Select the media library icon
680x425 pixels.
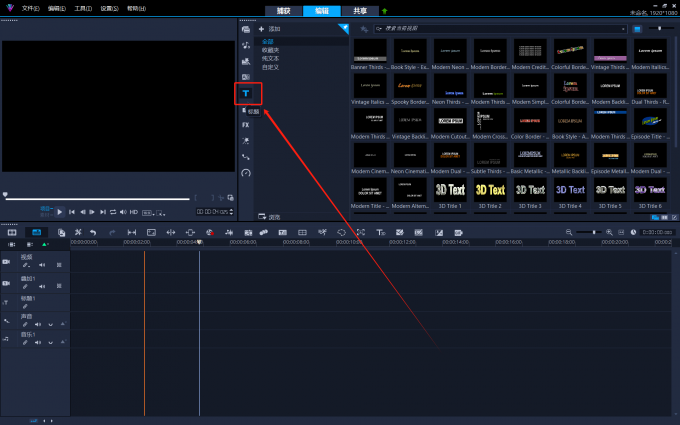[245, 29]
